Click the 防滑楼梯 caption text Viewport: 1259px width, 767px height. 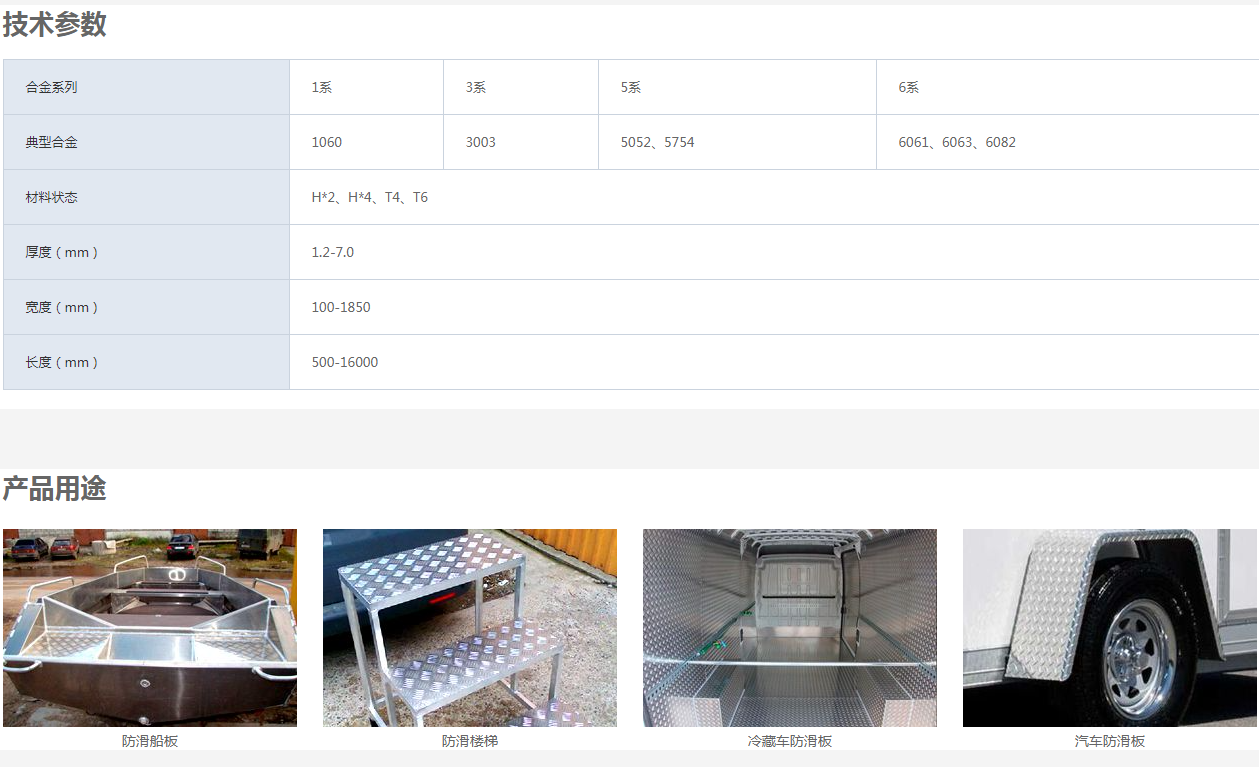pos(469,741)
